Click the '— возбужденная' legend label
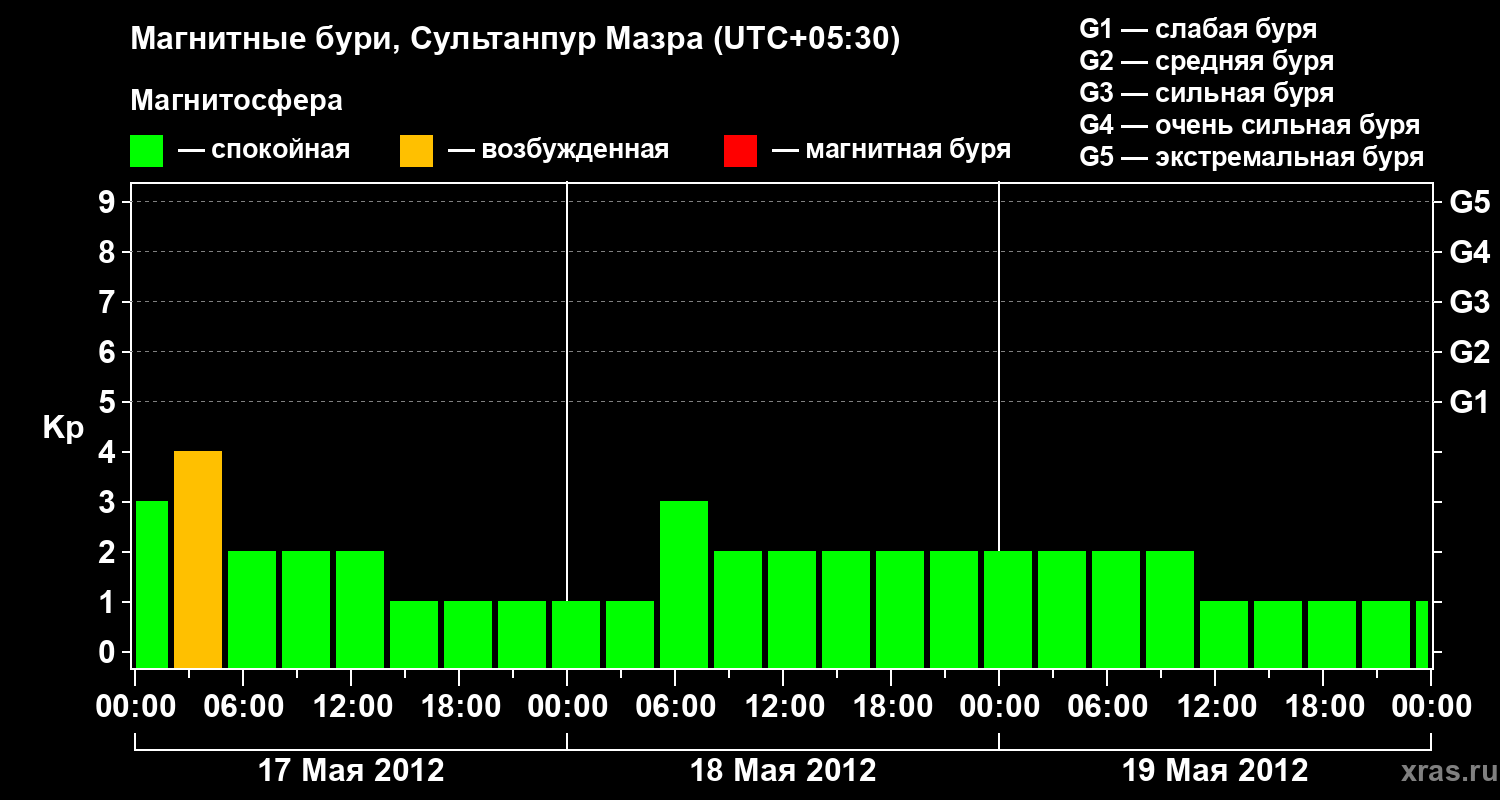 (558, 150)
